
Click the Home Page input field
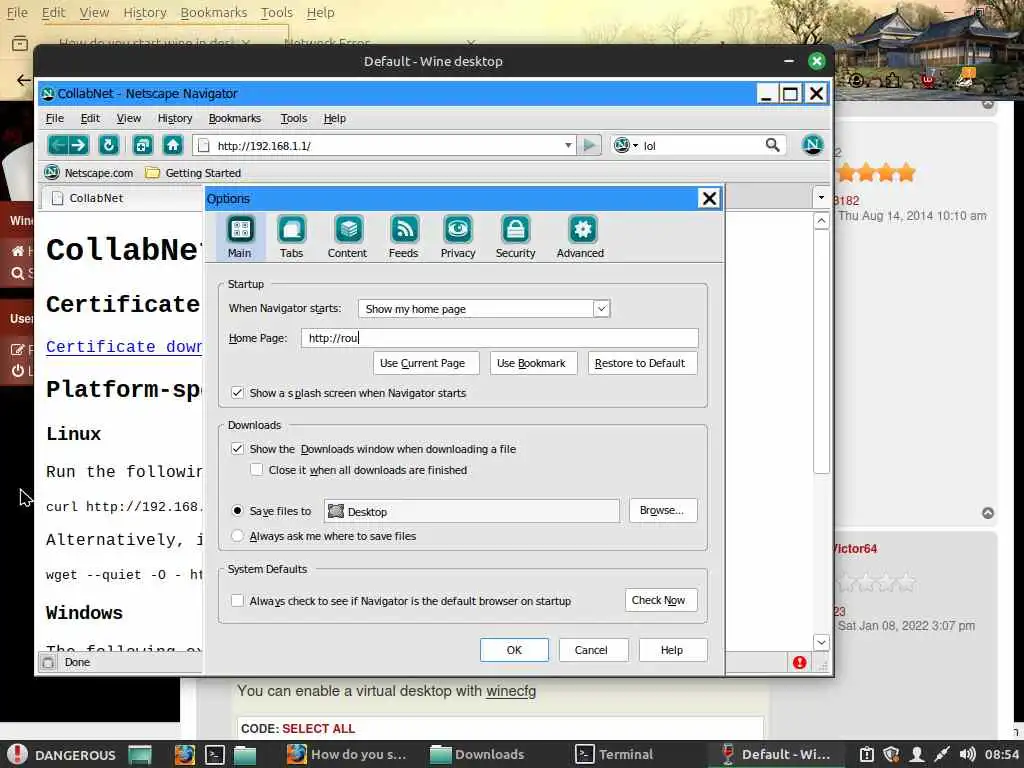point(500,338)
